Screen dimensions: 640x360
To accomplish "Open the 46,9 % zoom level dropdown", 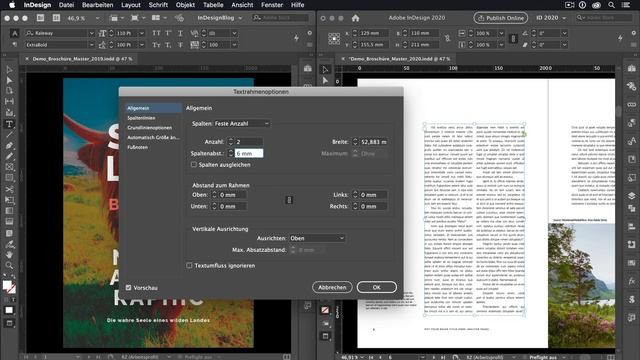I will [x=97, y=18].
